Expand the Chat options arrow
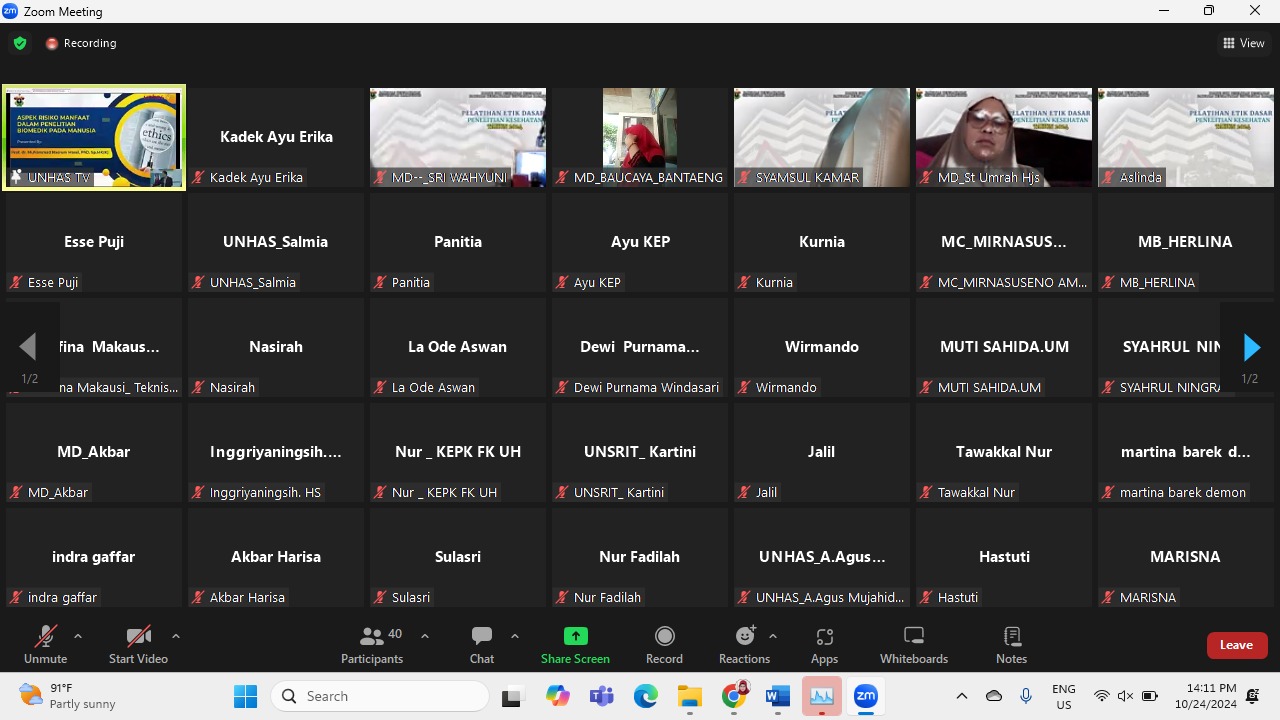1280x720 pixels. tap(515, 636)
